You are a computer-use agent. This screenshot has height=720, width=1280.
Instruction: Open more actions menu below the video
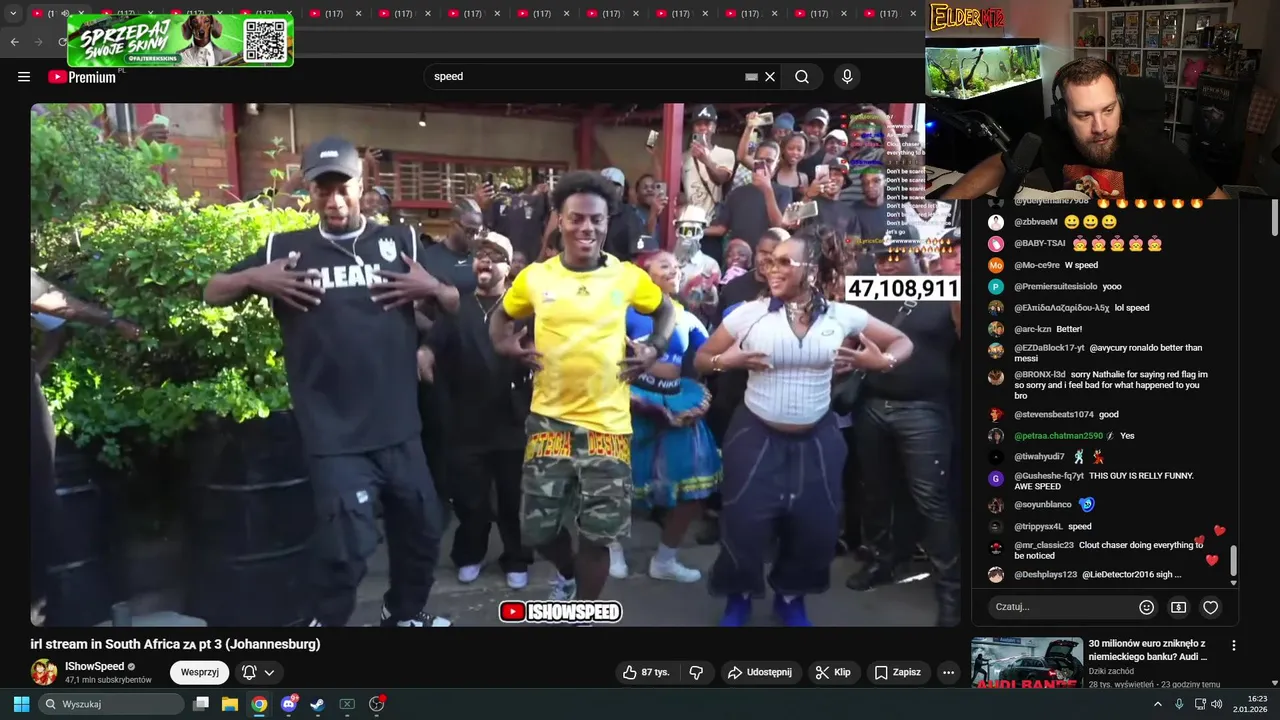tap(948, 672)
